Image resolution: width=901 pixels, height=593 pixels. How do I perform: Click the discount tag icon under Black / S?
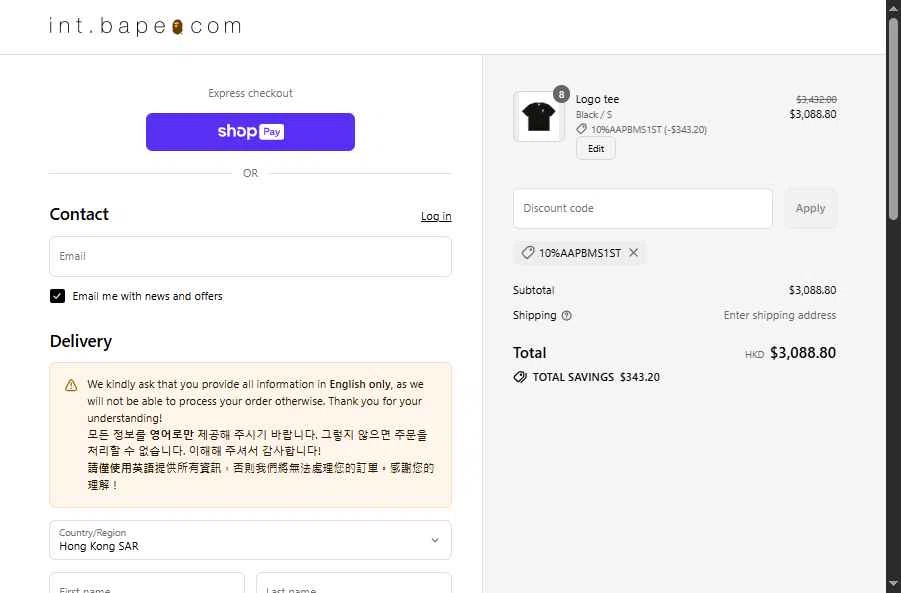[x=582, y=129]
